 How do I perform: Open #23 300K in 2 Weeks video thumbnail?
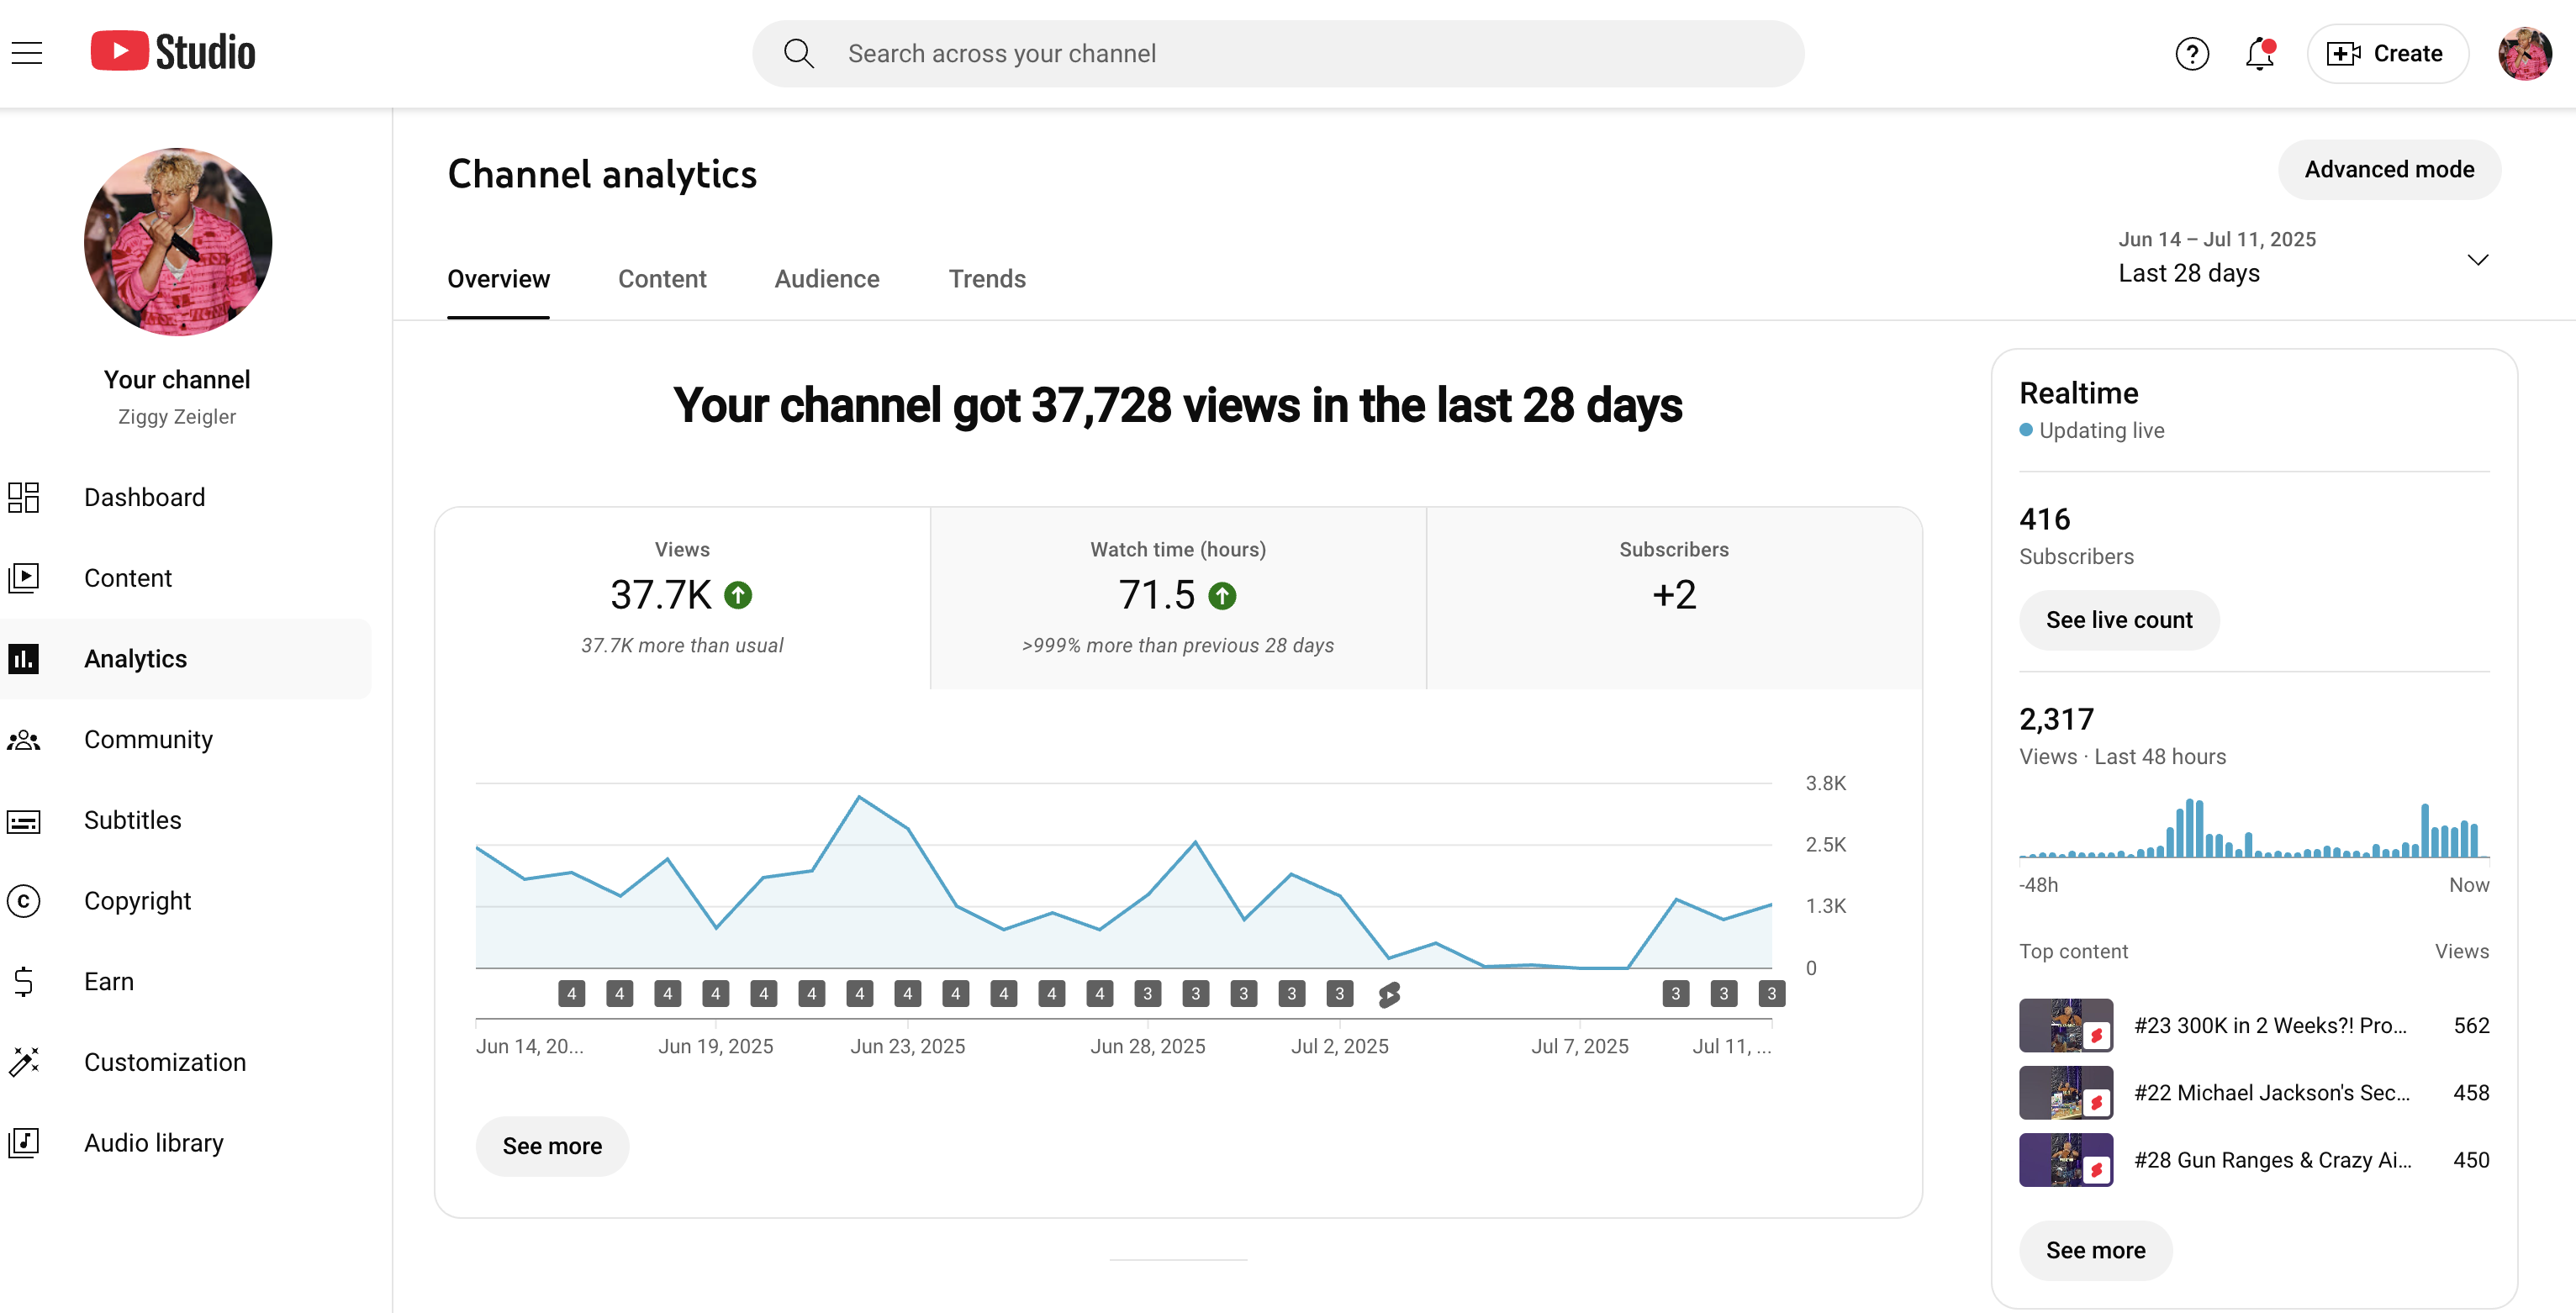(2065, 1025)
